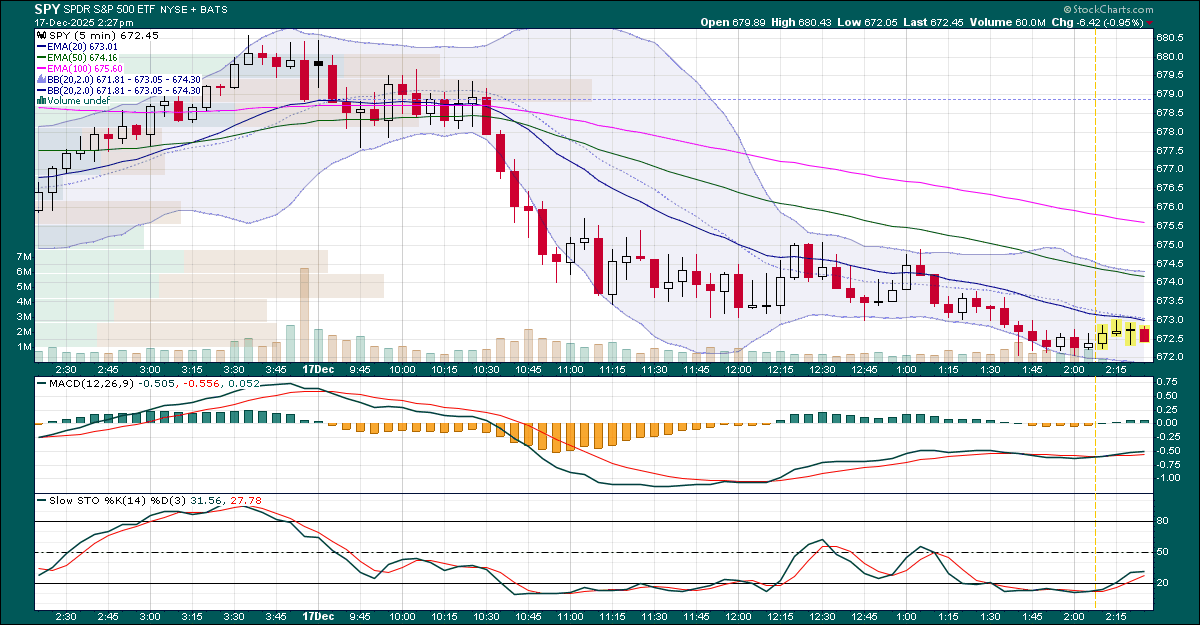Click the volume bars icon next to Volume undef
The image size is (1200, 625).
(42, 100)
